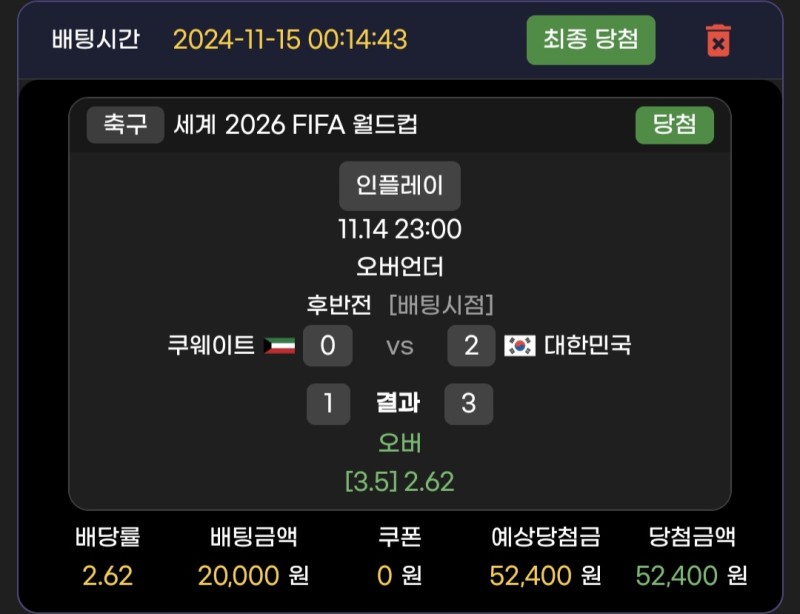Click South Korea's result score box 3

[468, 403]
